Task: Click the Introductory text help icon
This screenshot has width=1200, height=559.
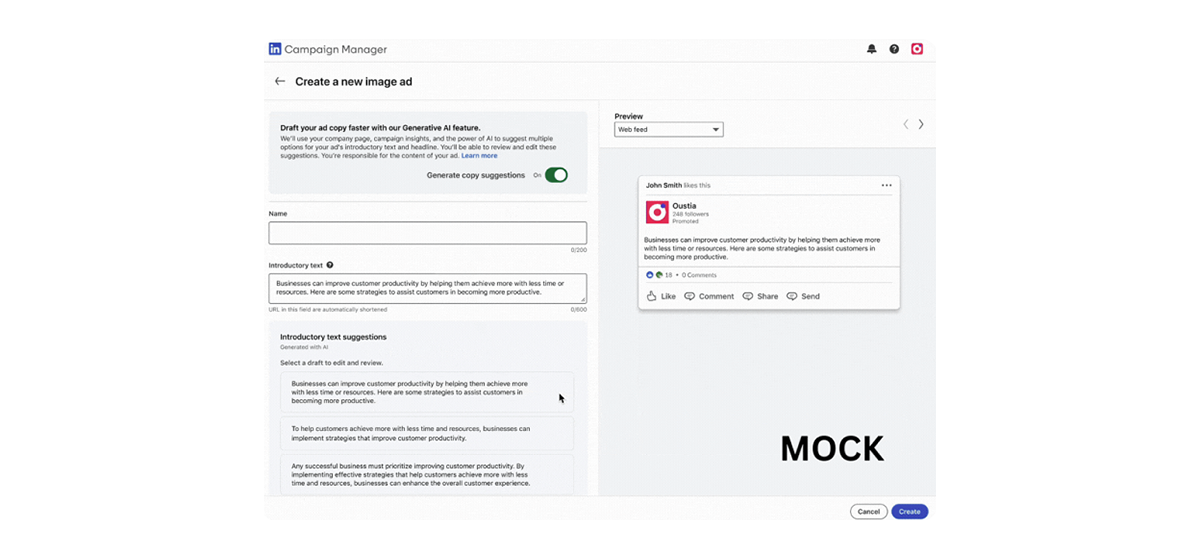Action: coord(330,265)
